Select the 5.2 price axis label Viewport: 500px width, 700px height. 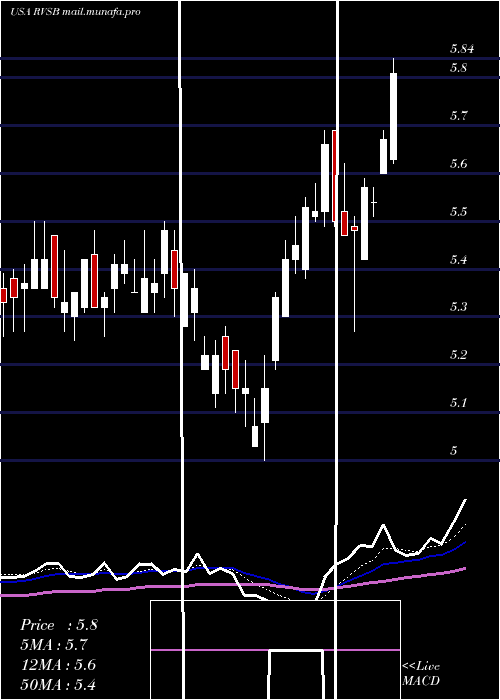coord(458,355)
